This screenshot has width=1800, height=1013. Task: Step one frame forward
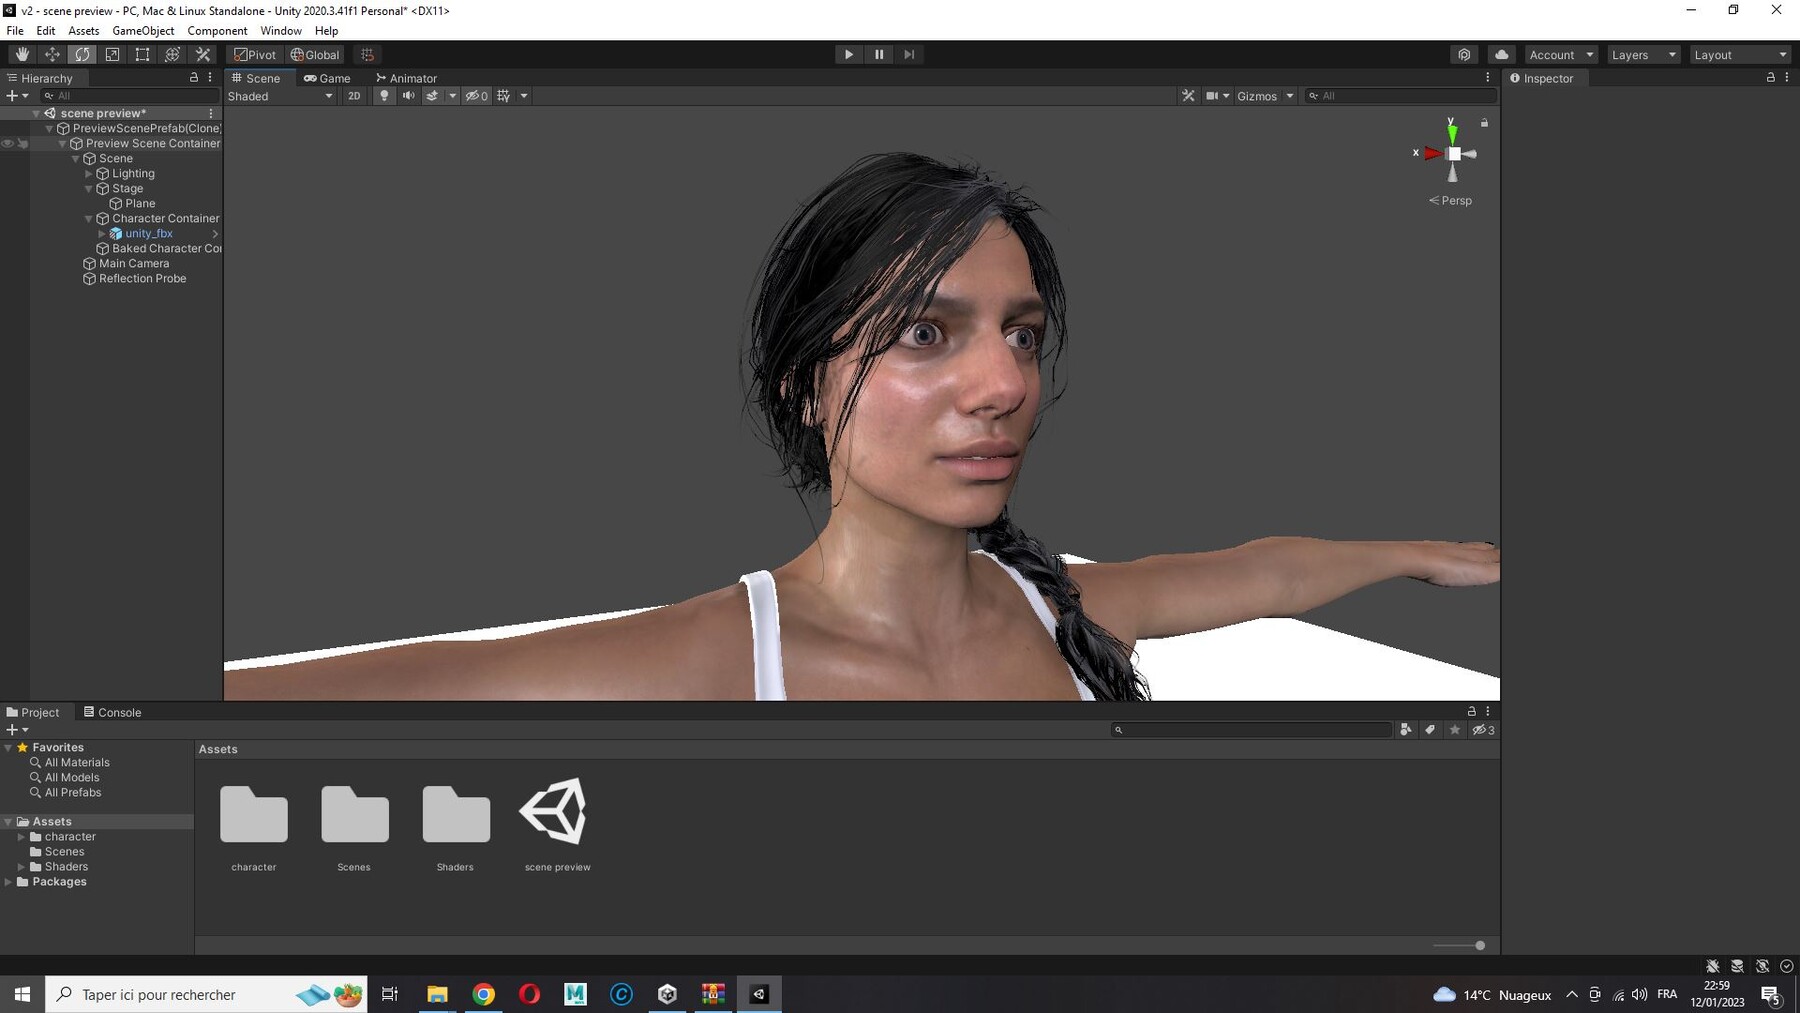tap(909, 55)
